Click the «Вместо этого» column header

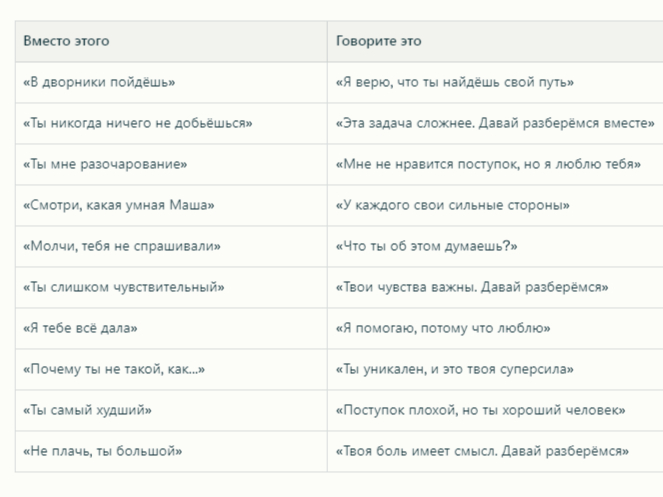pos(67,41)
